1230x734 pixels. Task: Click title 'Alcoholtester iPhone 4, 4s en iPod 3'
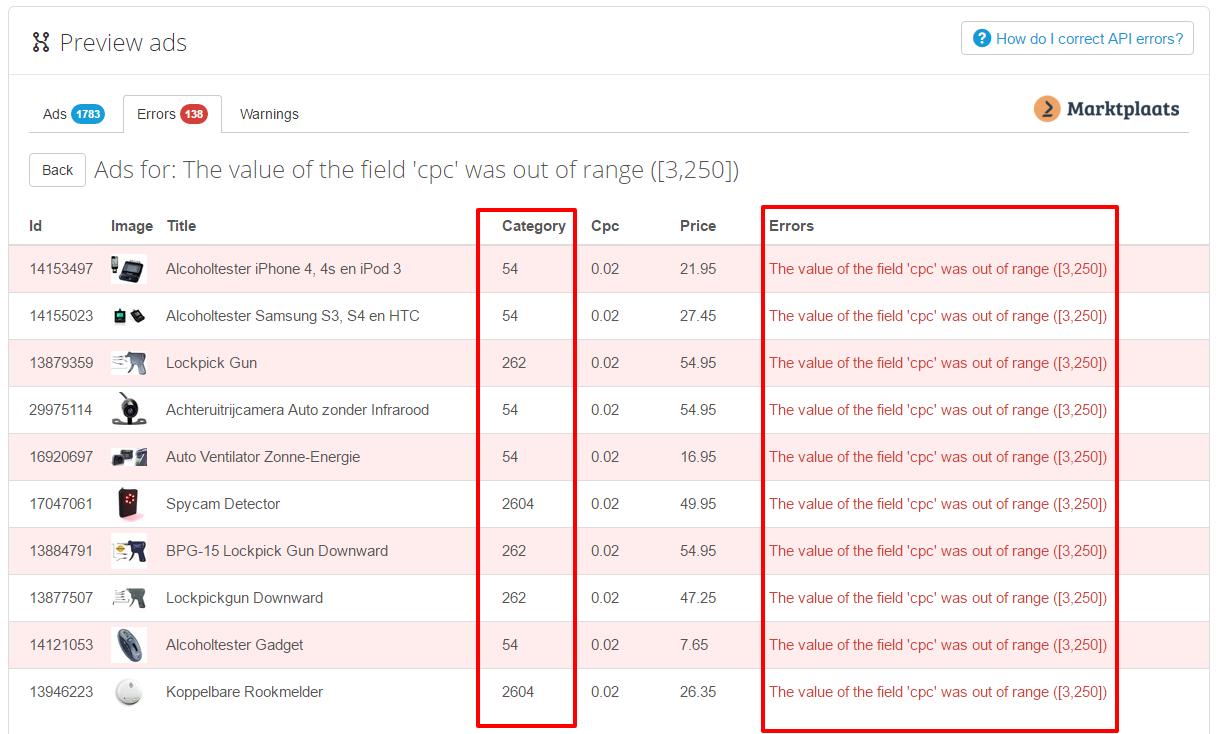284,269
